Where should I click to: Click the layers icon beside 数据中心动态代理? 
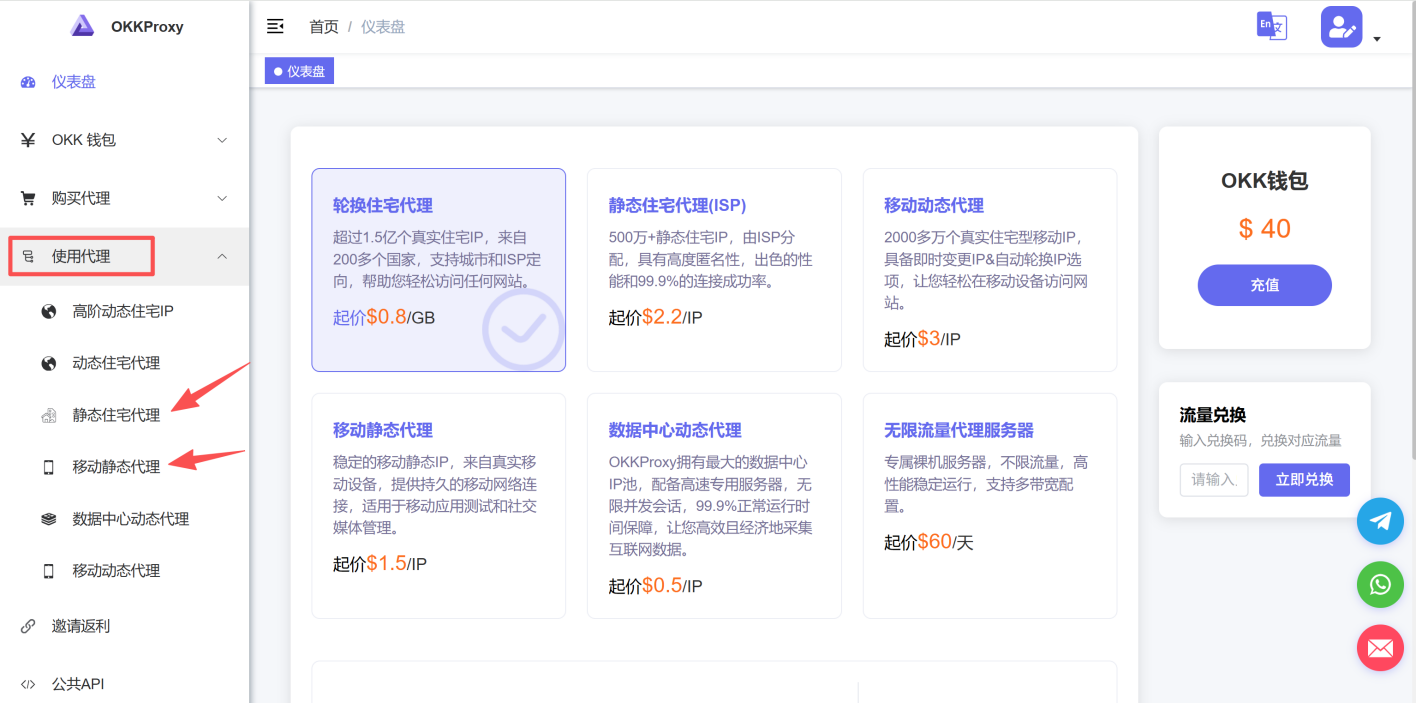coord(48,519)
